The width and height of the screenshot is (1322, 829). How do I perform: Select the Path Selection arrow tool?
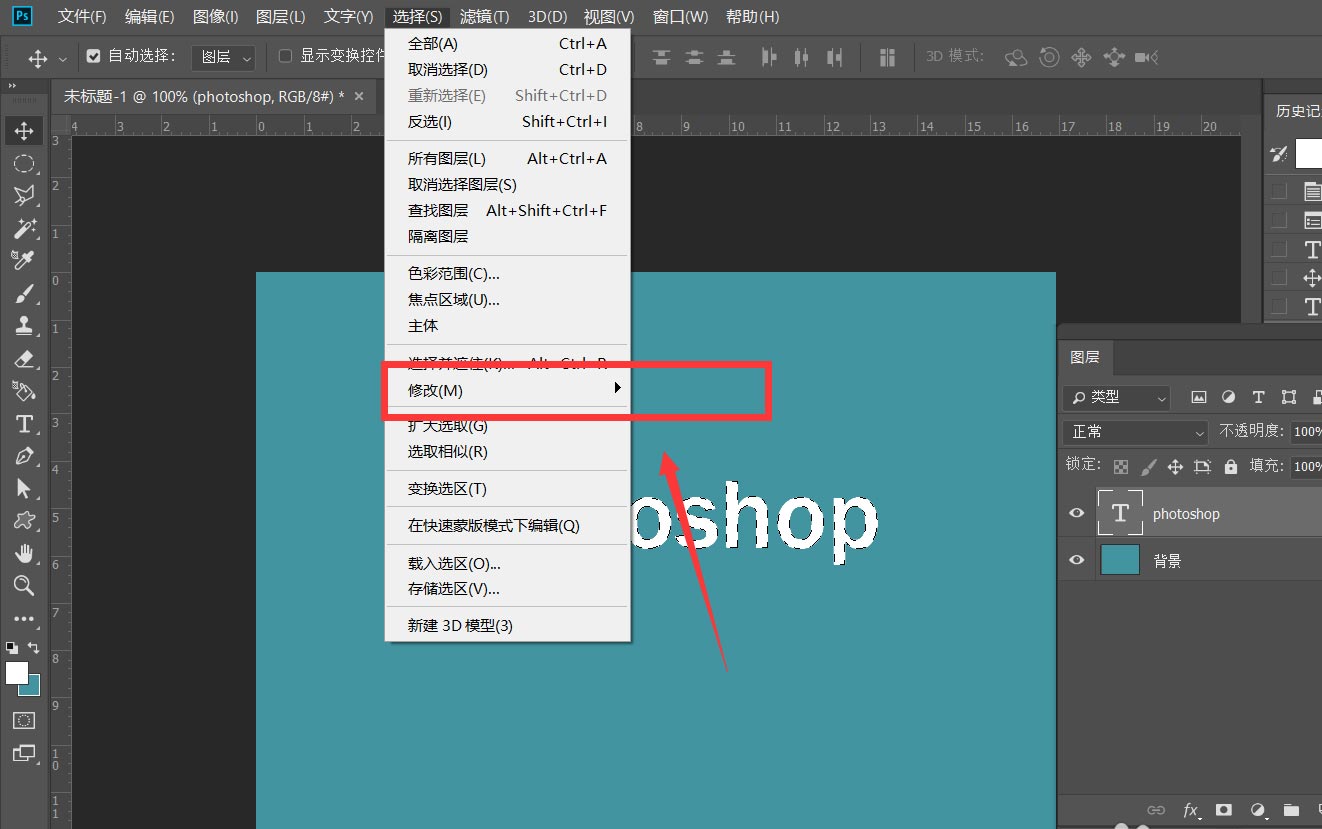(24, 488)
